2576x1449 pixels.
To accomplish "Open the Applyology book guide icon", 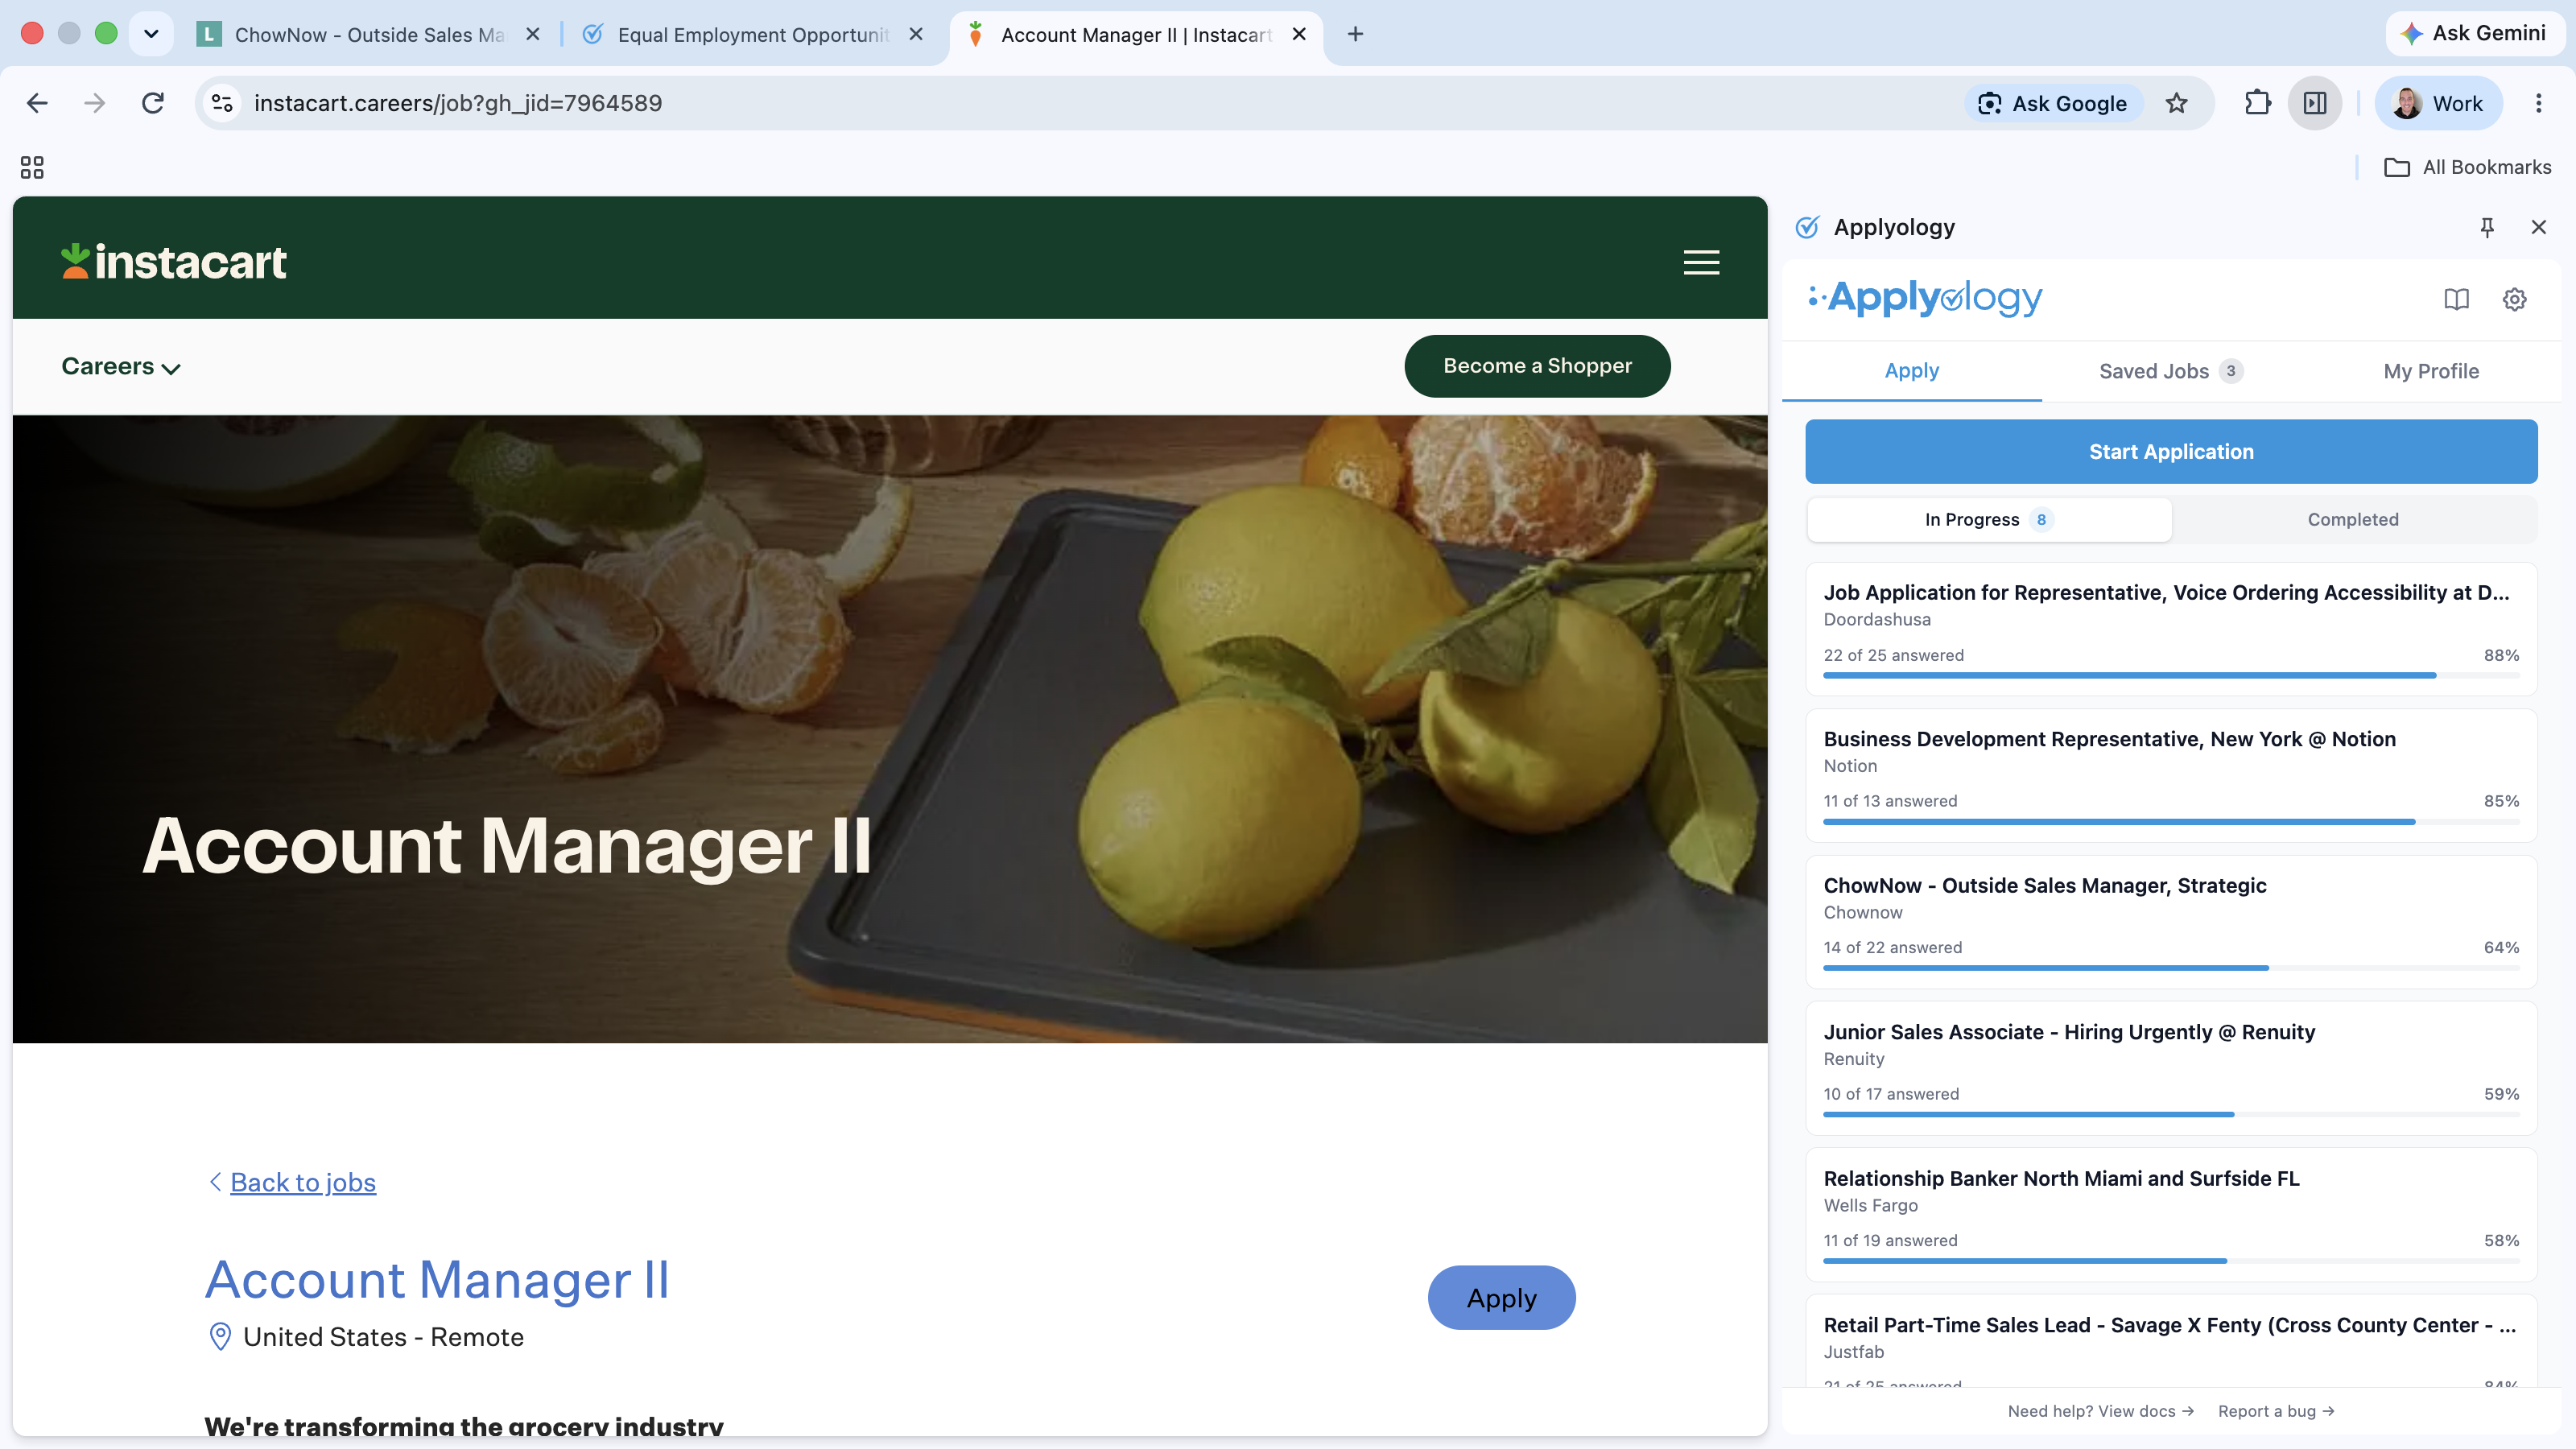I will [2456, 299].
